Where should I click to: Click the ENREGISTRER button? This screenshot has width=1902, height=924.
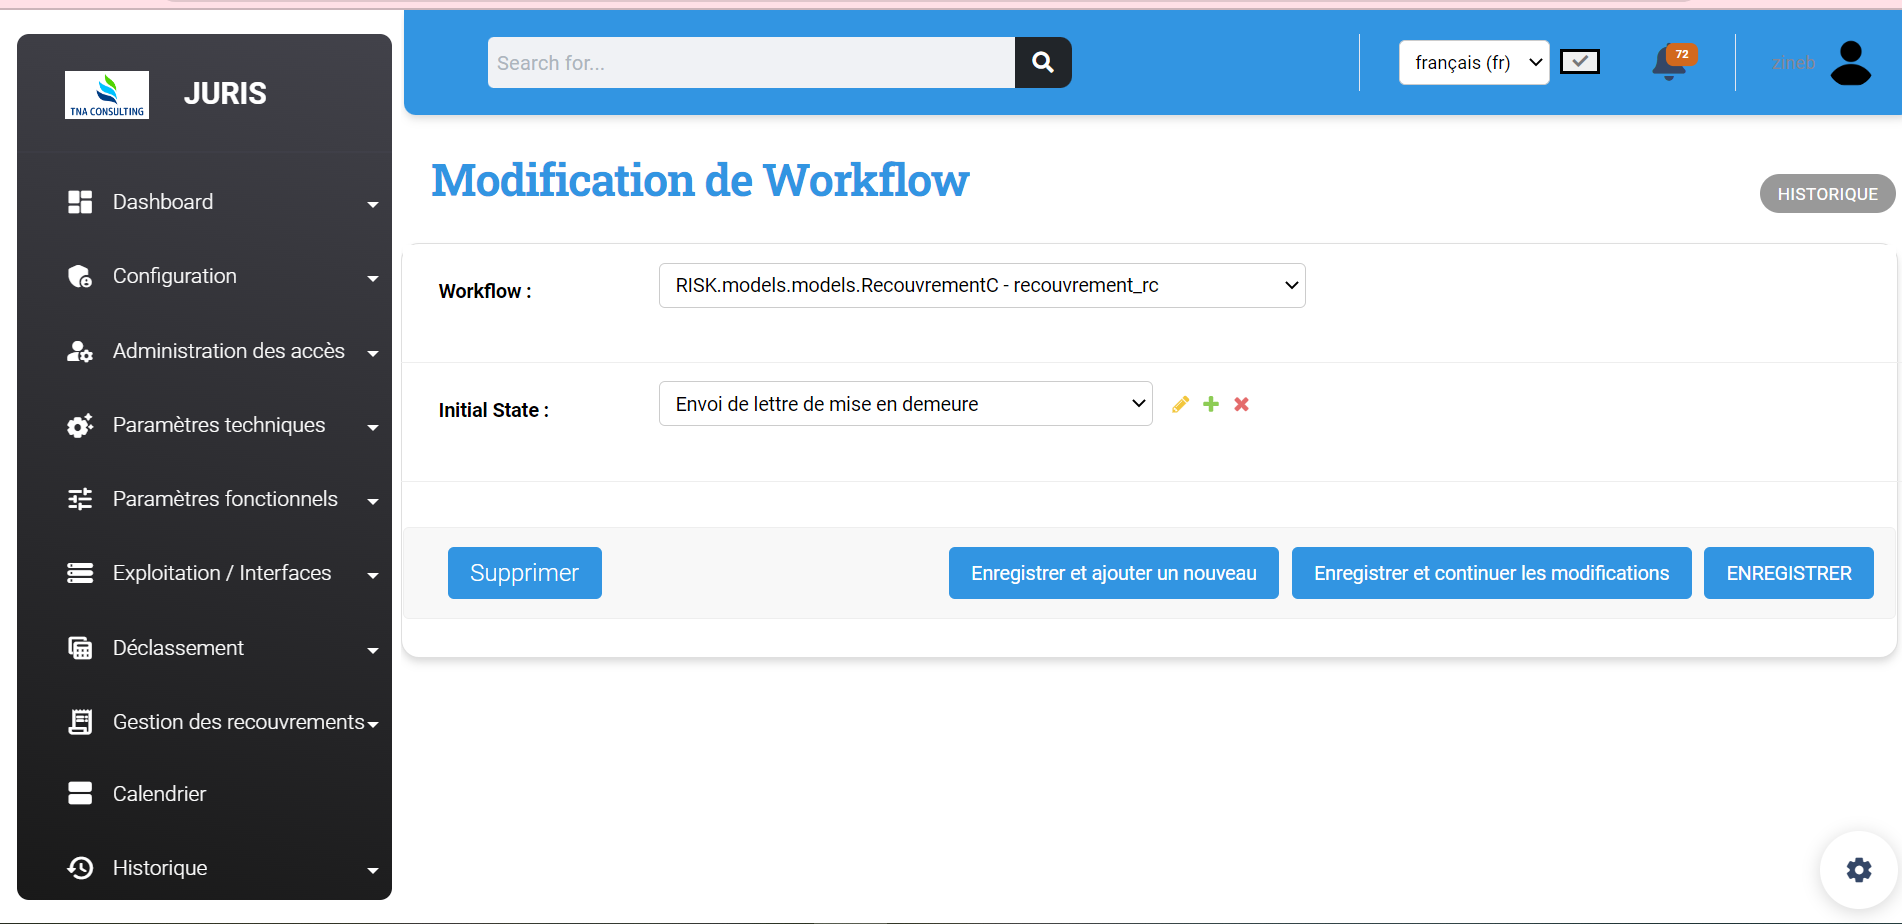pos(1788,573)
